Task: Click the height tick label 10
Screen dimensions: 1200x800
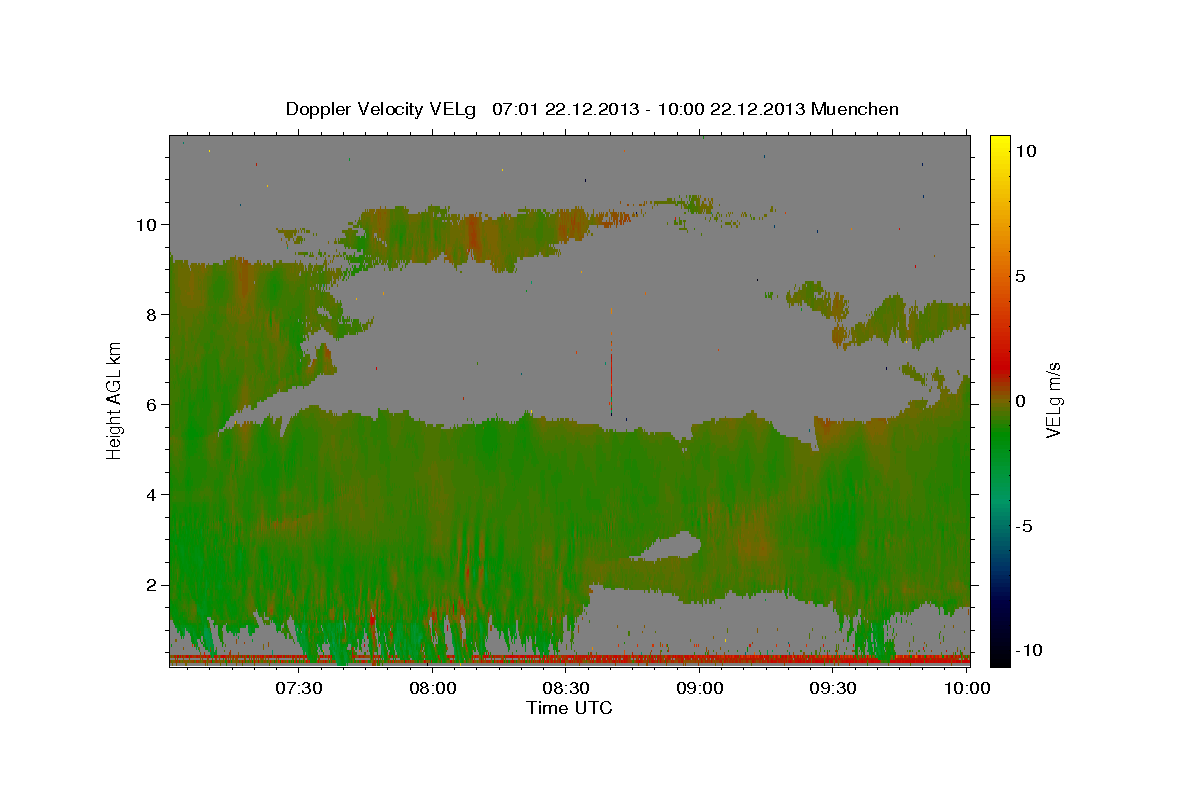Action: click(146, 224)
